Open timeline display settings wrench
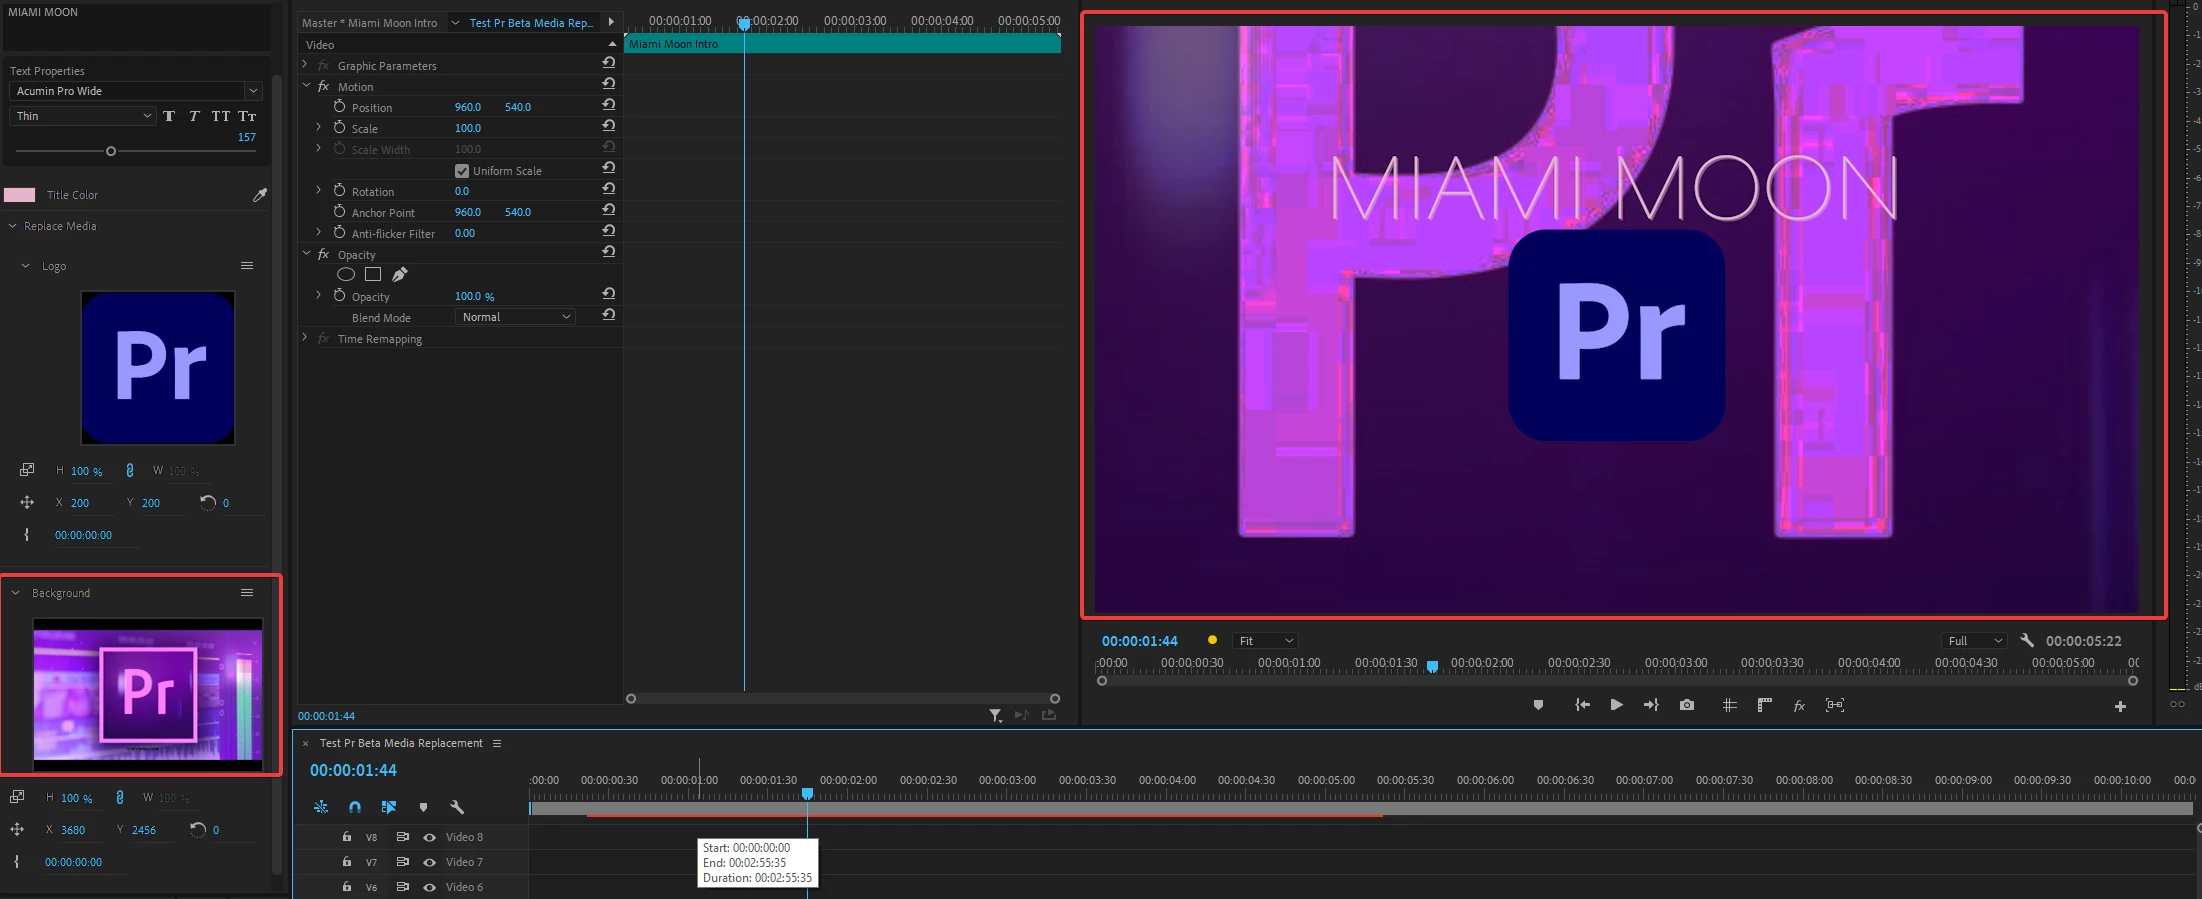Viewport: 2202px width, 899px height. click(x=457, y=807)
